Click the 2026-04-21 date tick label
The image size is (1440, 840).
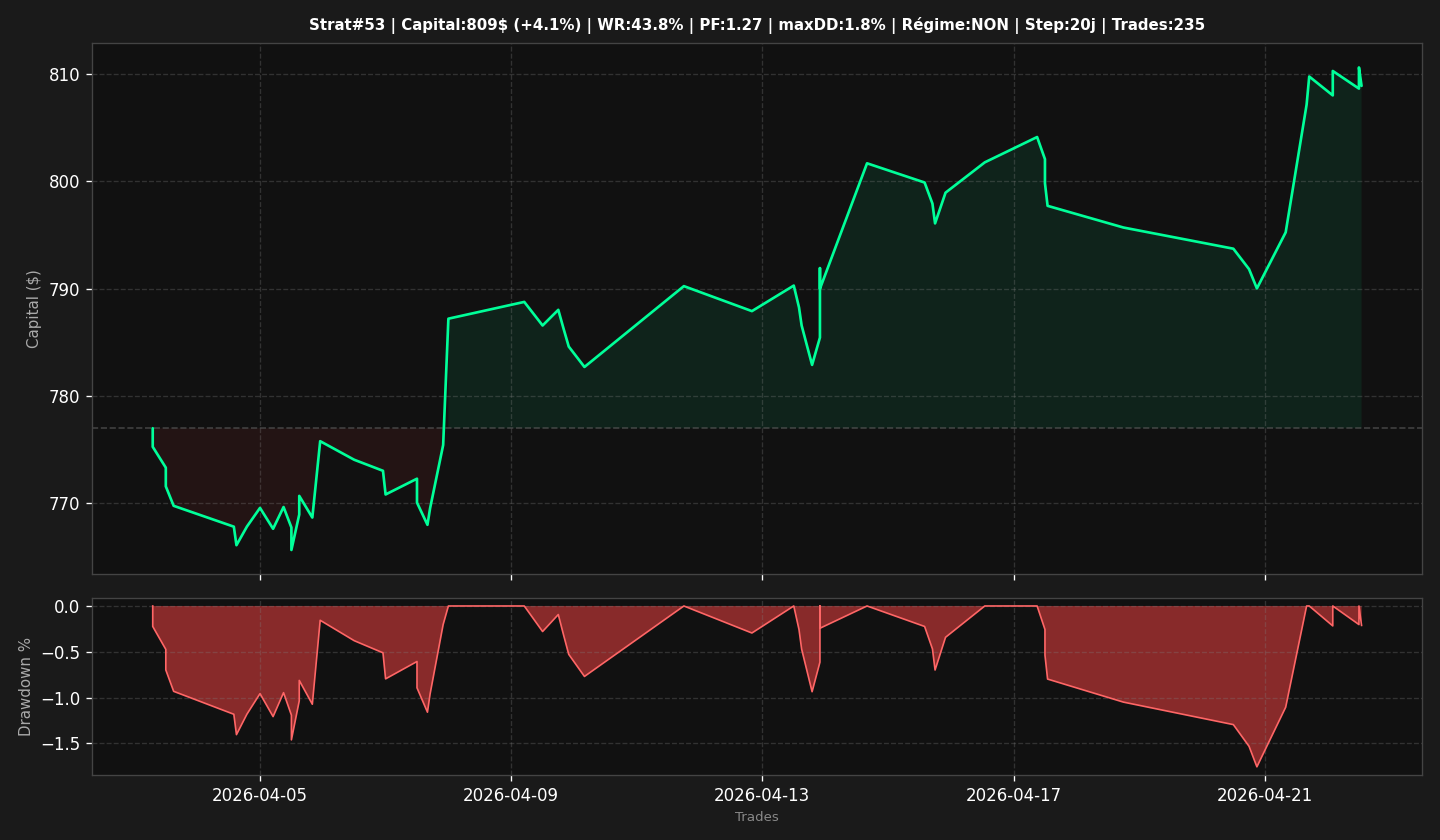pos(1265,796)
